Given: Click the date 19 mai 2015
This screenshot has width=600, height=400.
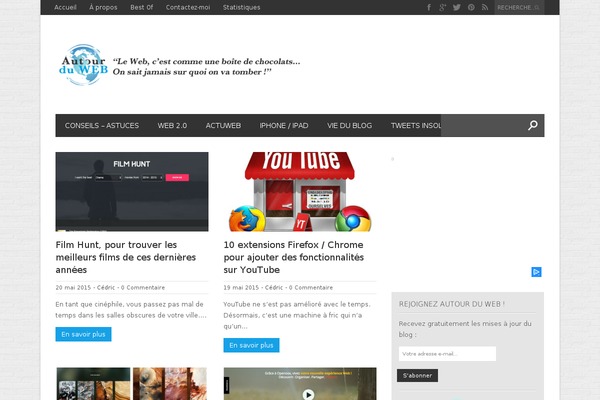Looking at the screenshot, I should coord(241,287).
